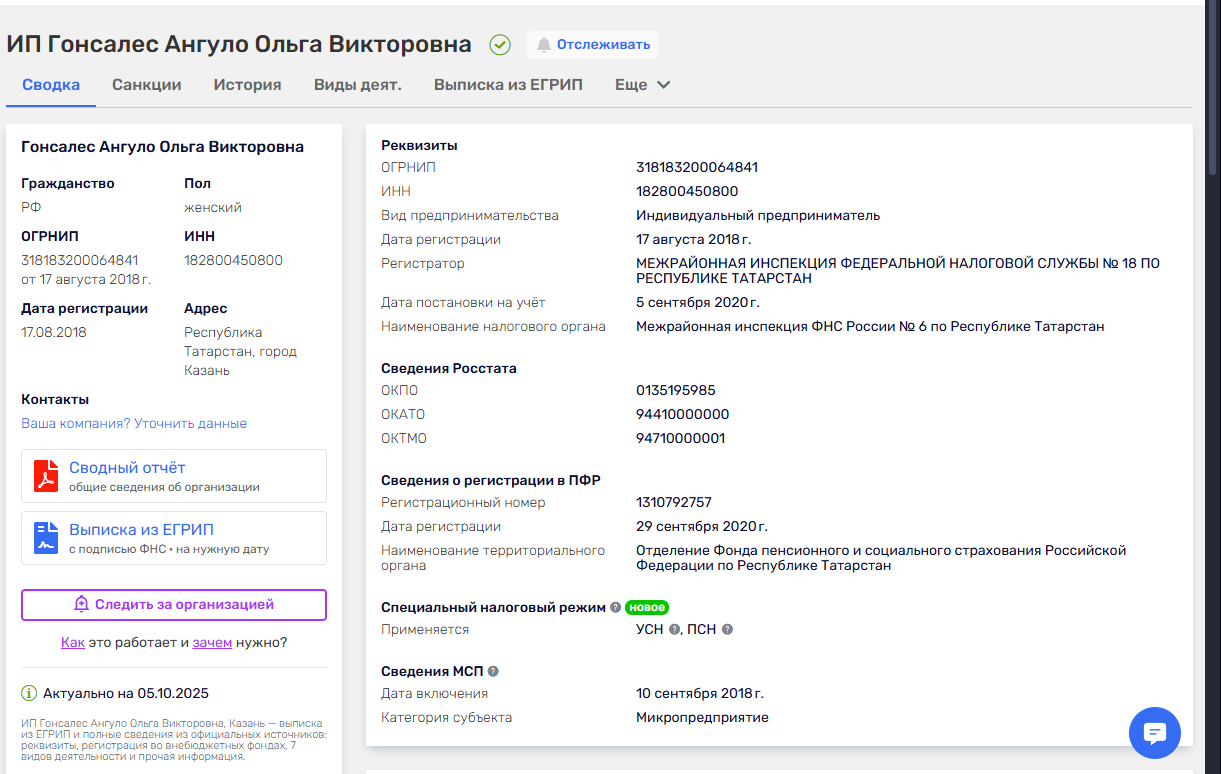This screenshot has width=1221, height=774.
Task: Click the date 17.08.2018 in left card
Action: [54, 333]
